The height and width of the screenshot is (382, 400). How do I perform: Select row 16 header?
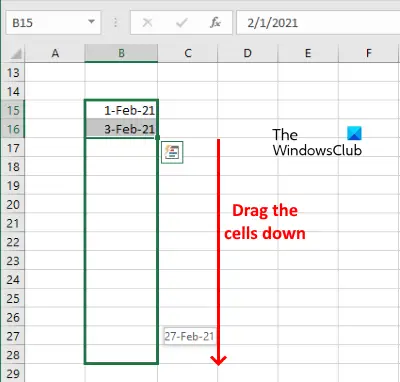pos(13,129)
